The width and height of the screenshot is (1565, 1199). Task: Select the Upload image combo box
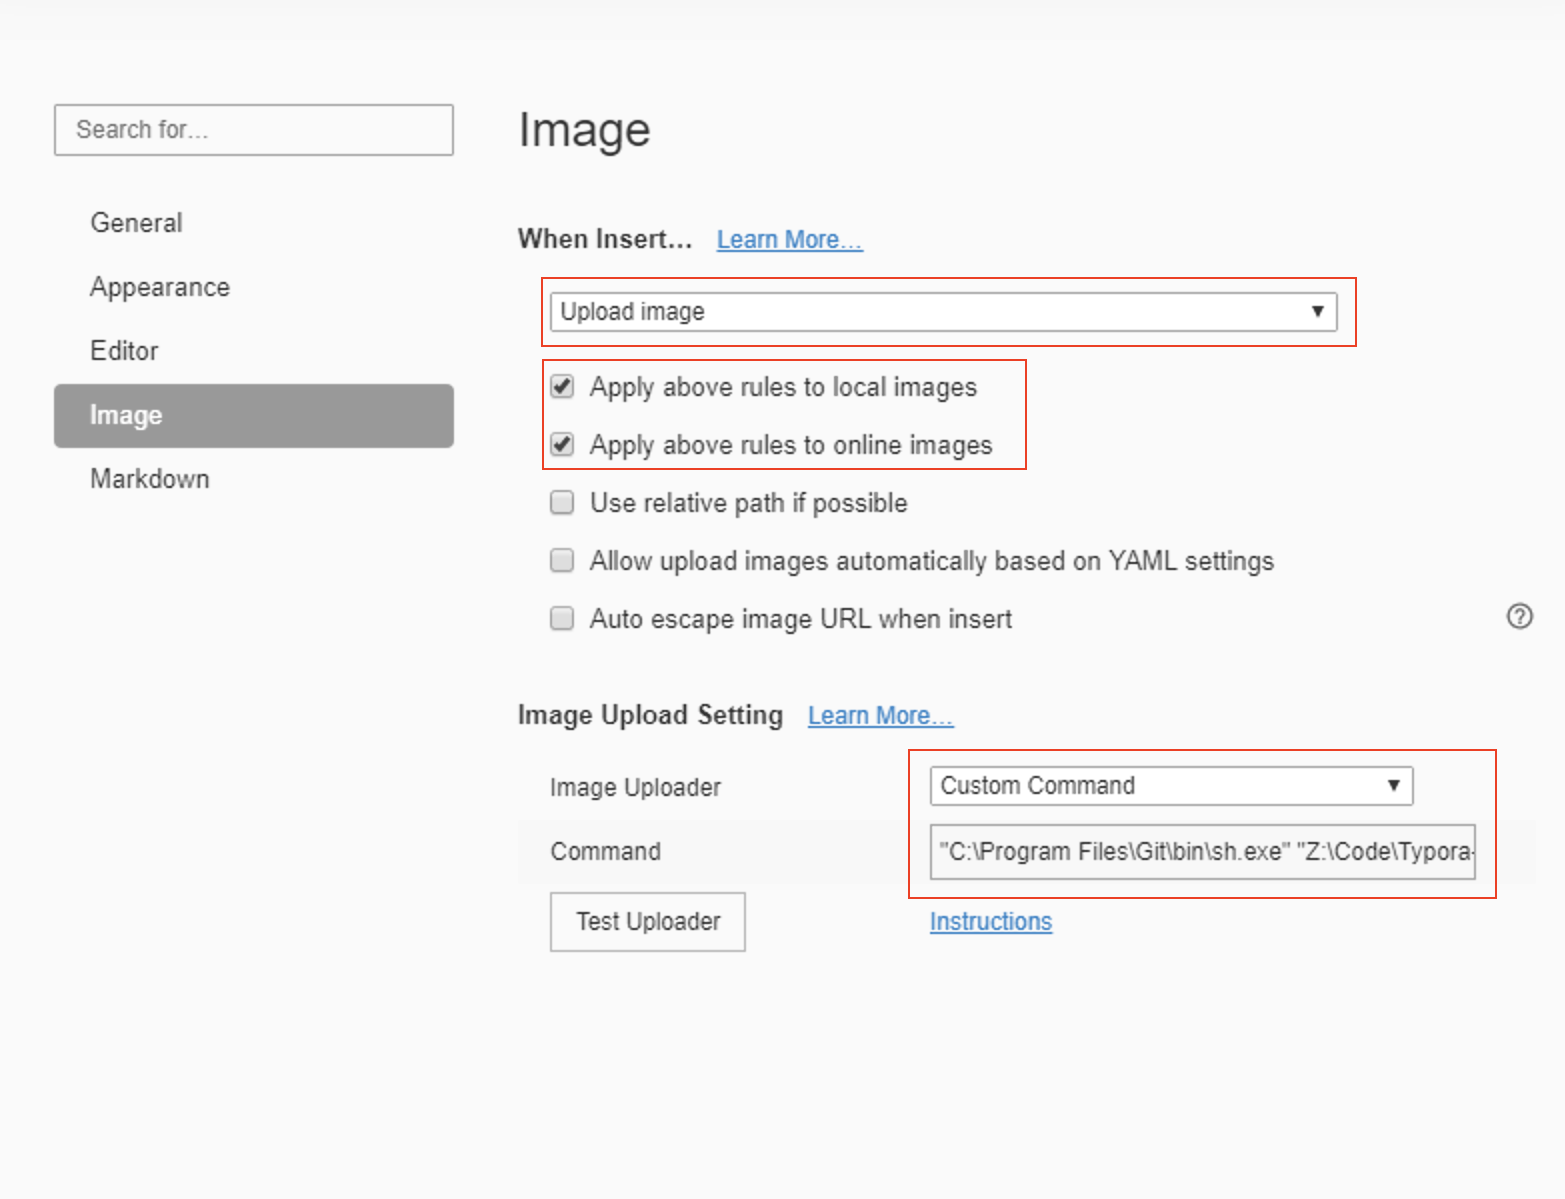(x=943, y=312)
